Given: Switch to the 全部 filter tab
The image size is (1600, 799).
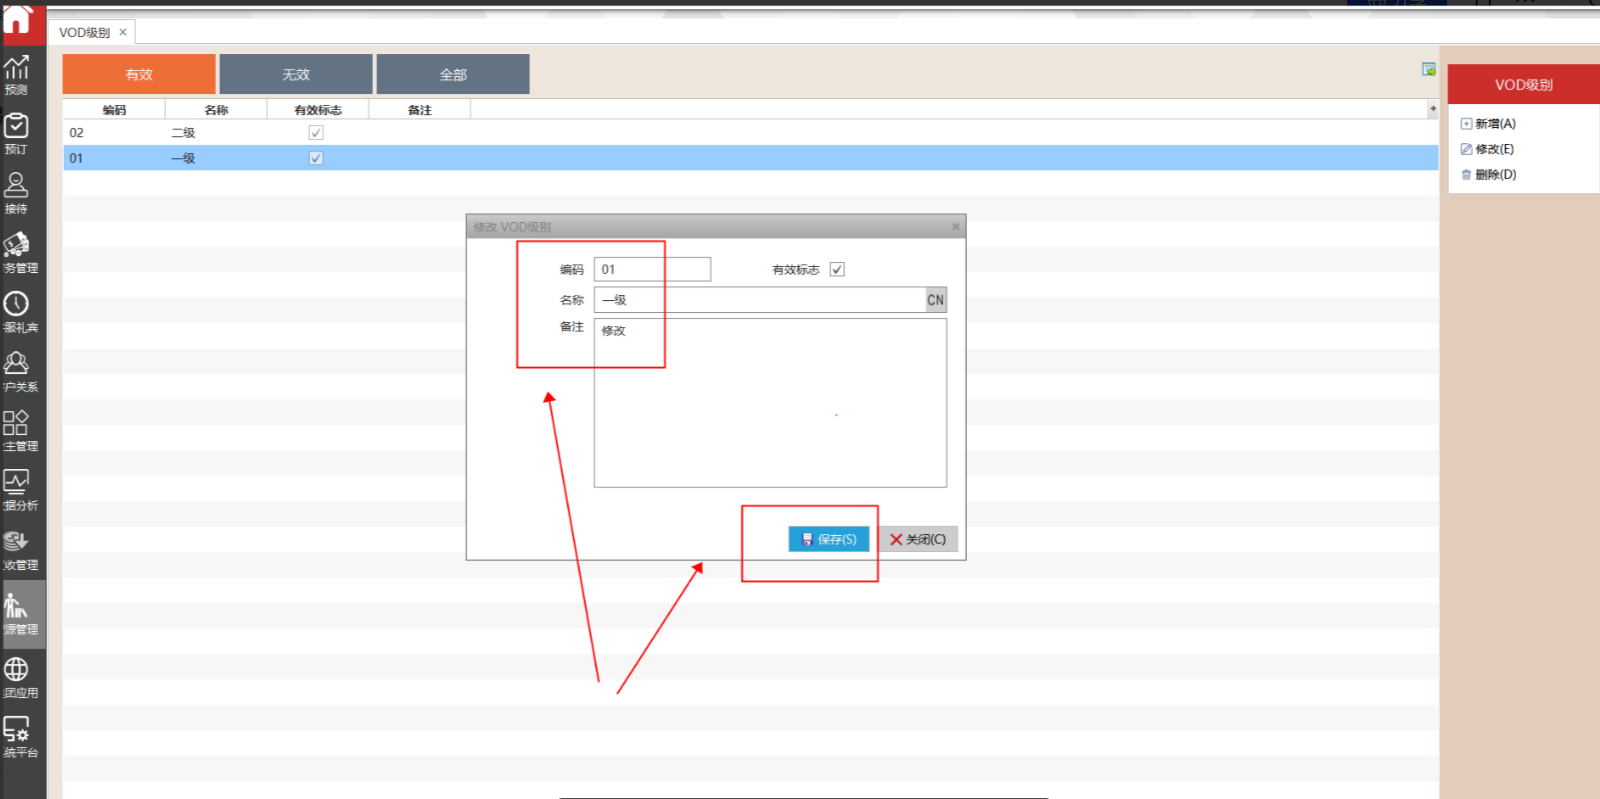Looking at the screenshot, I should click(453, 75).
